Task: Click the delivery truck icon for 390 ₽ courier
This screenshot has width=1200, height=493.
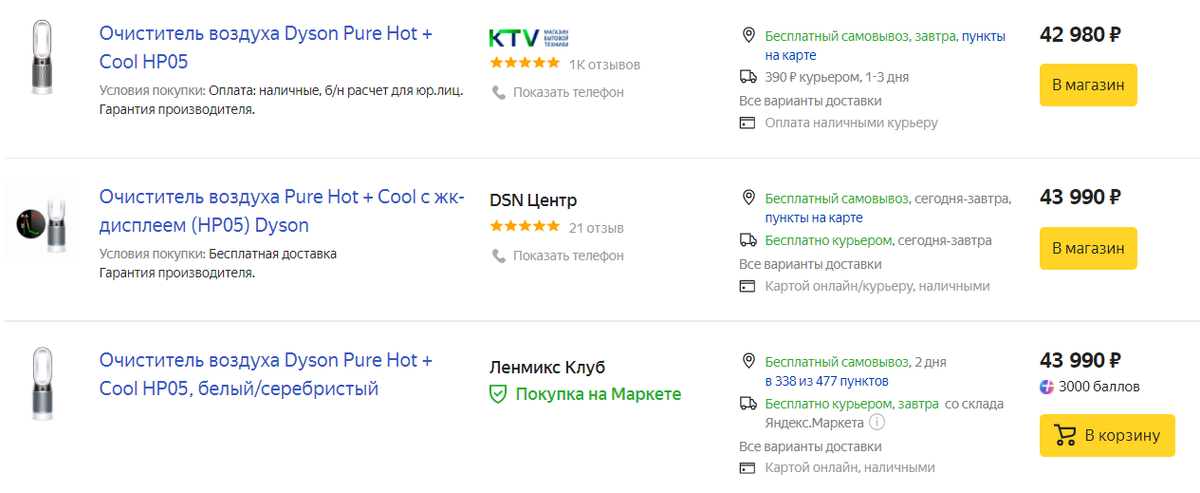Action: [x=748, y=77]
